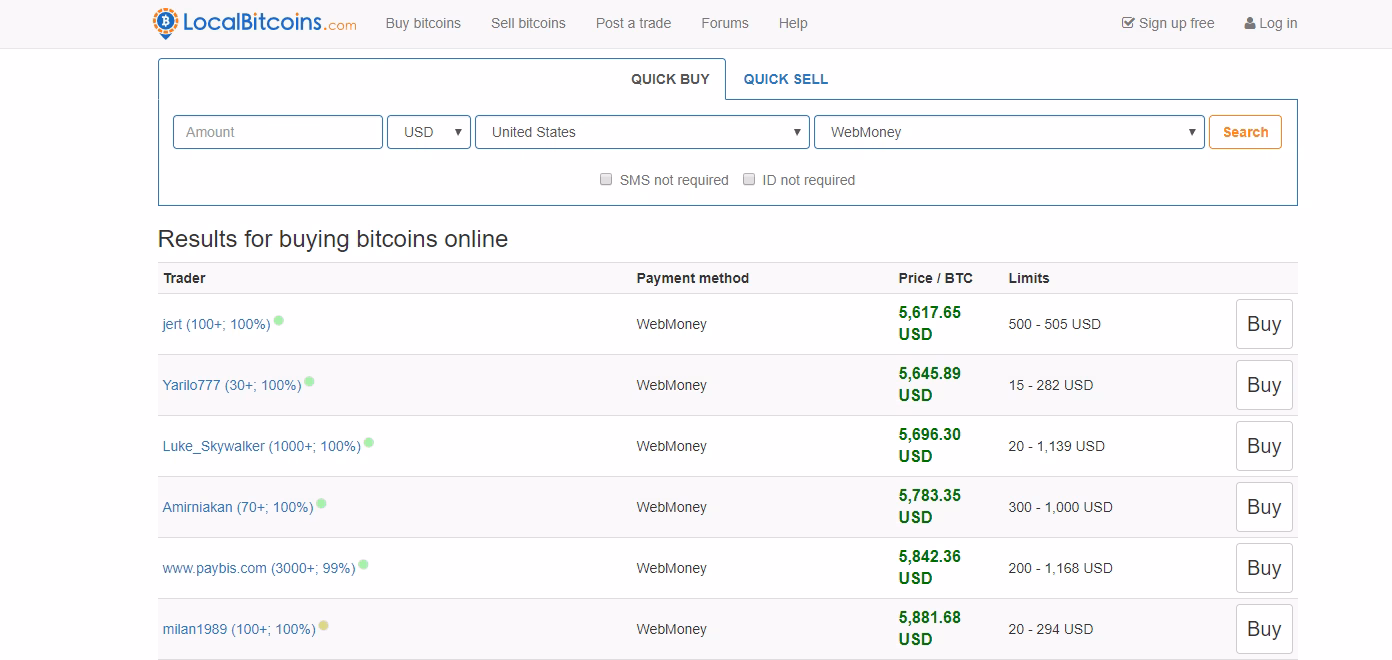Click the Sign up free link
1392x660 pixels.
pos(1168,23)
